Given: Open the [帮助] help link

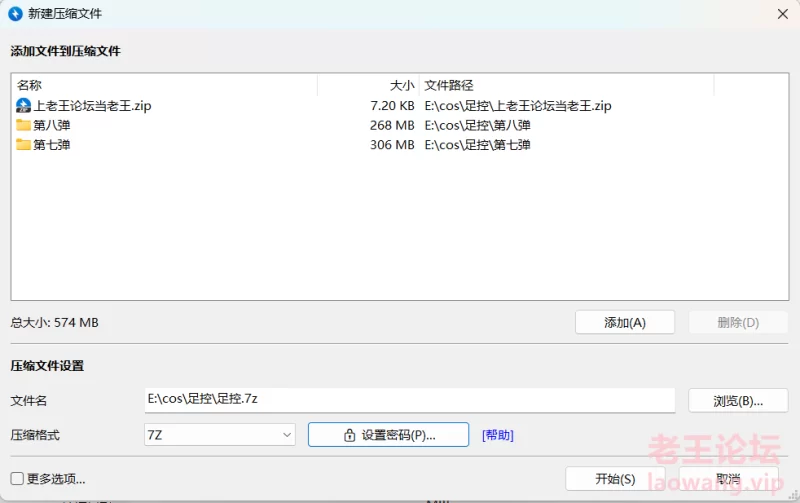Looking at the screenshot, I should 498,435.
